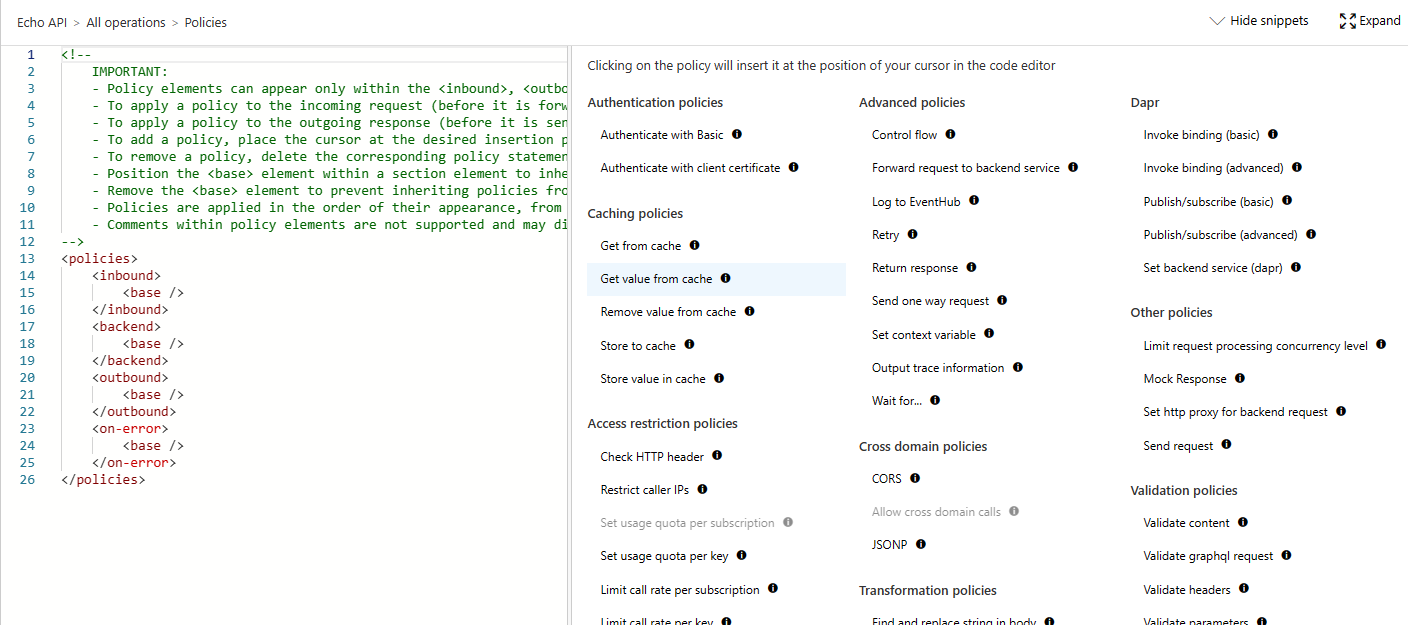Image resolution: width=1408 pixels, height=625 pixels.
Task: Open the Echo API breadcrumb
Action: (x=42, y=22)
